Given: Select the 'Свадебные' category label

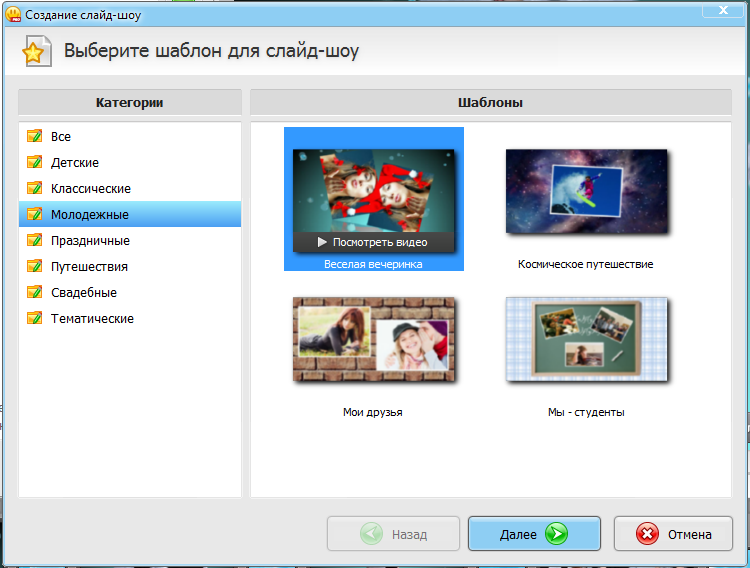Looking at the screenshot, I should tap(84, 292).
